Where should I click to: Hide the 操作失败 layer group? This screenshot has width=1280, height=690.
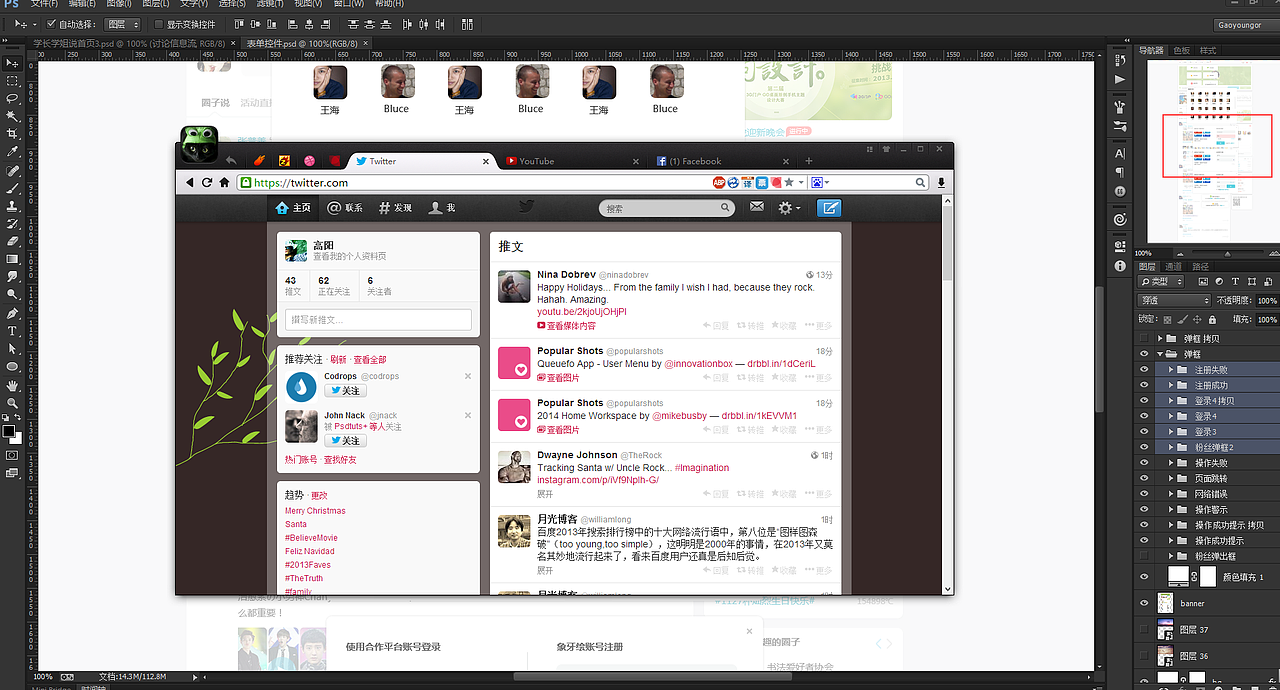(1145, 463)
